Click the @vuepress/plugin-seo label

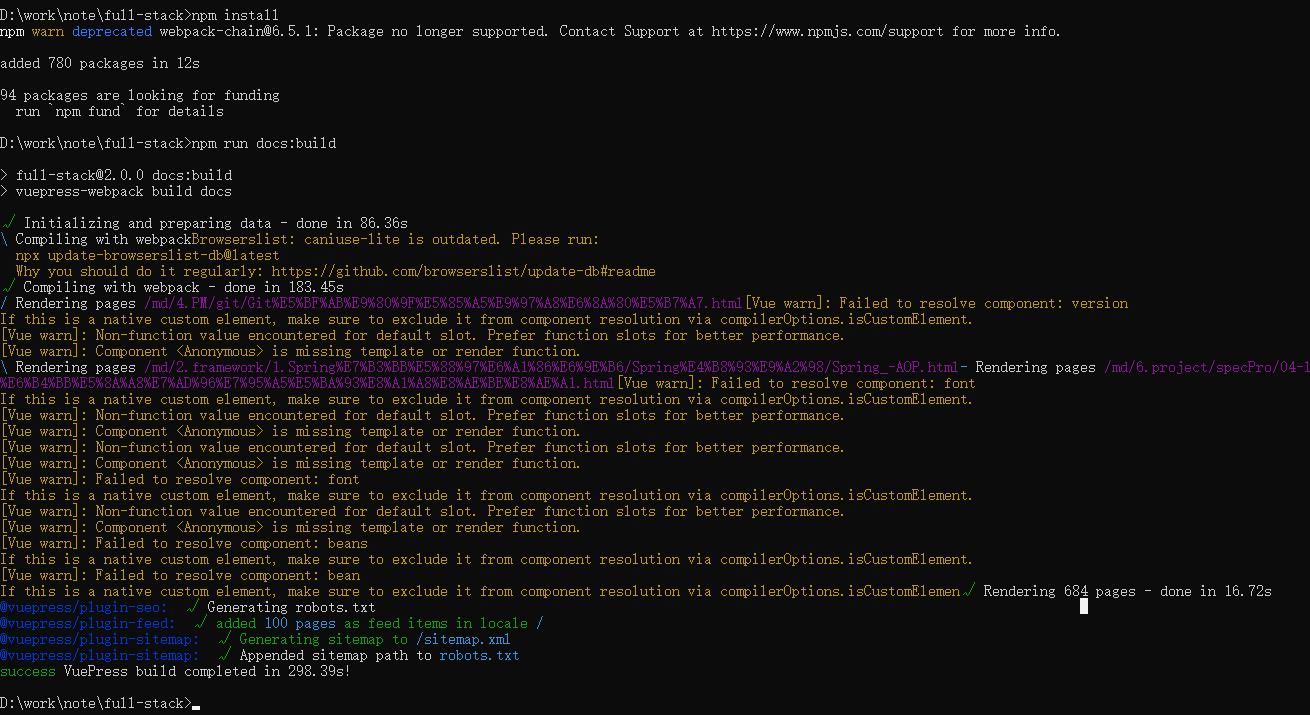[87, 607]
